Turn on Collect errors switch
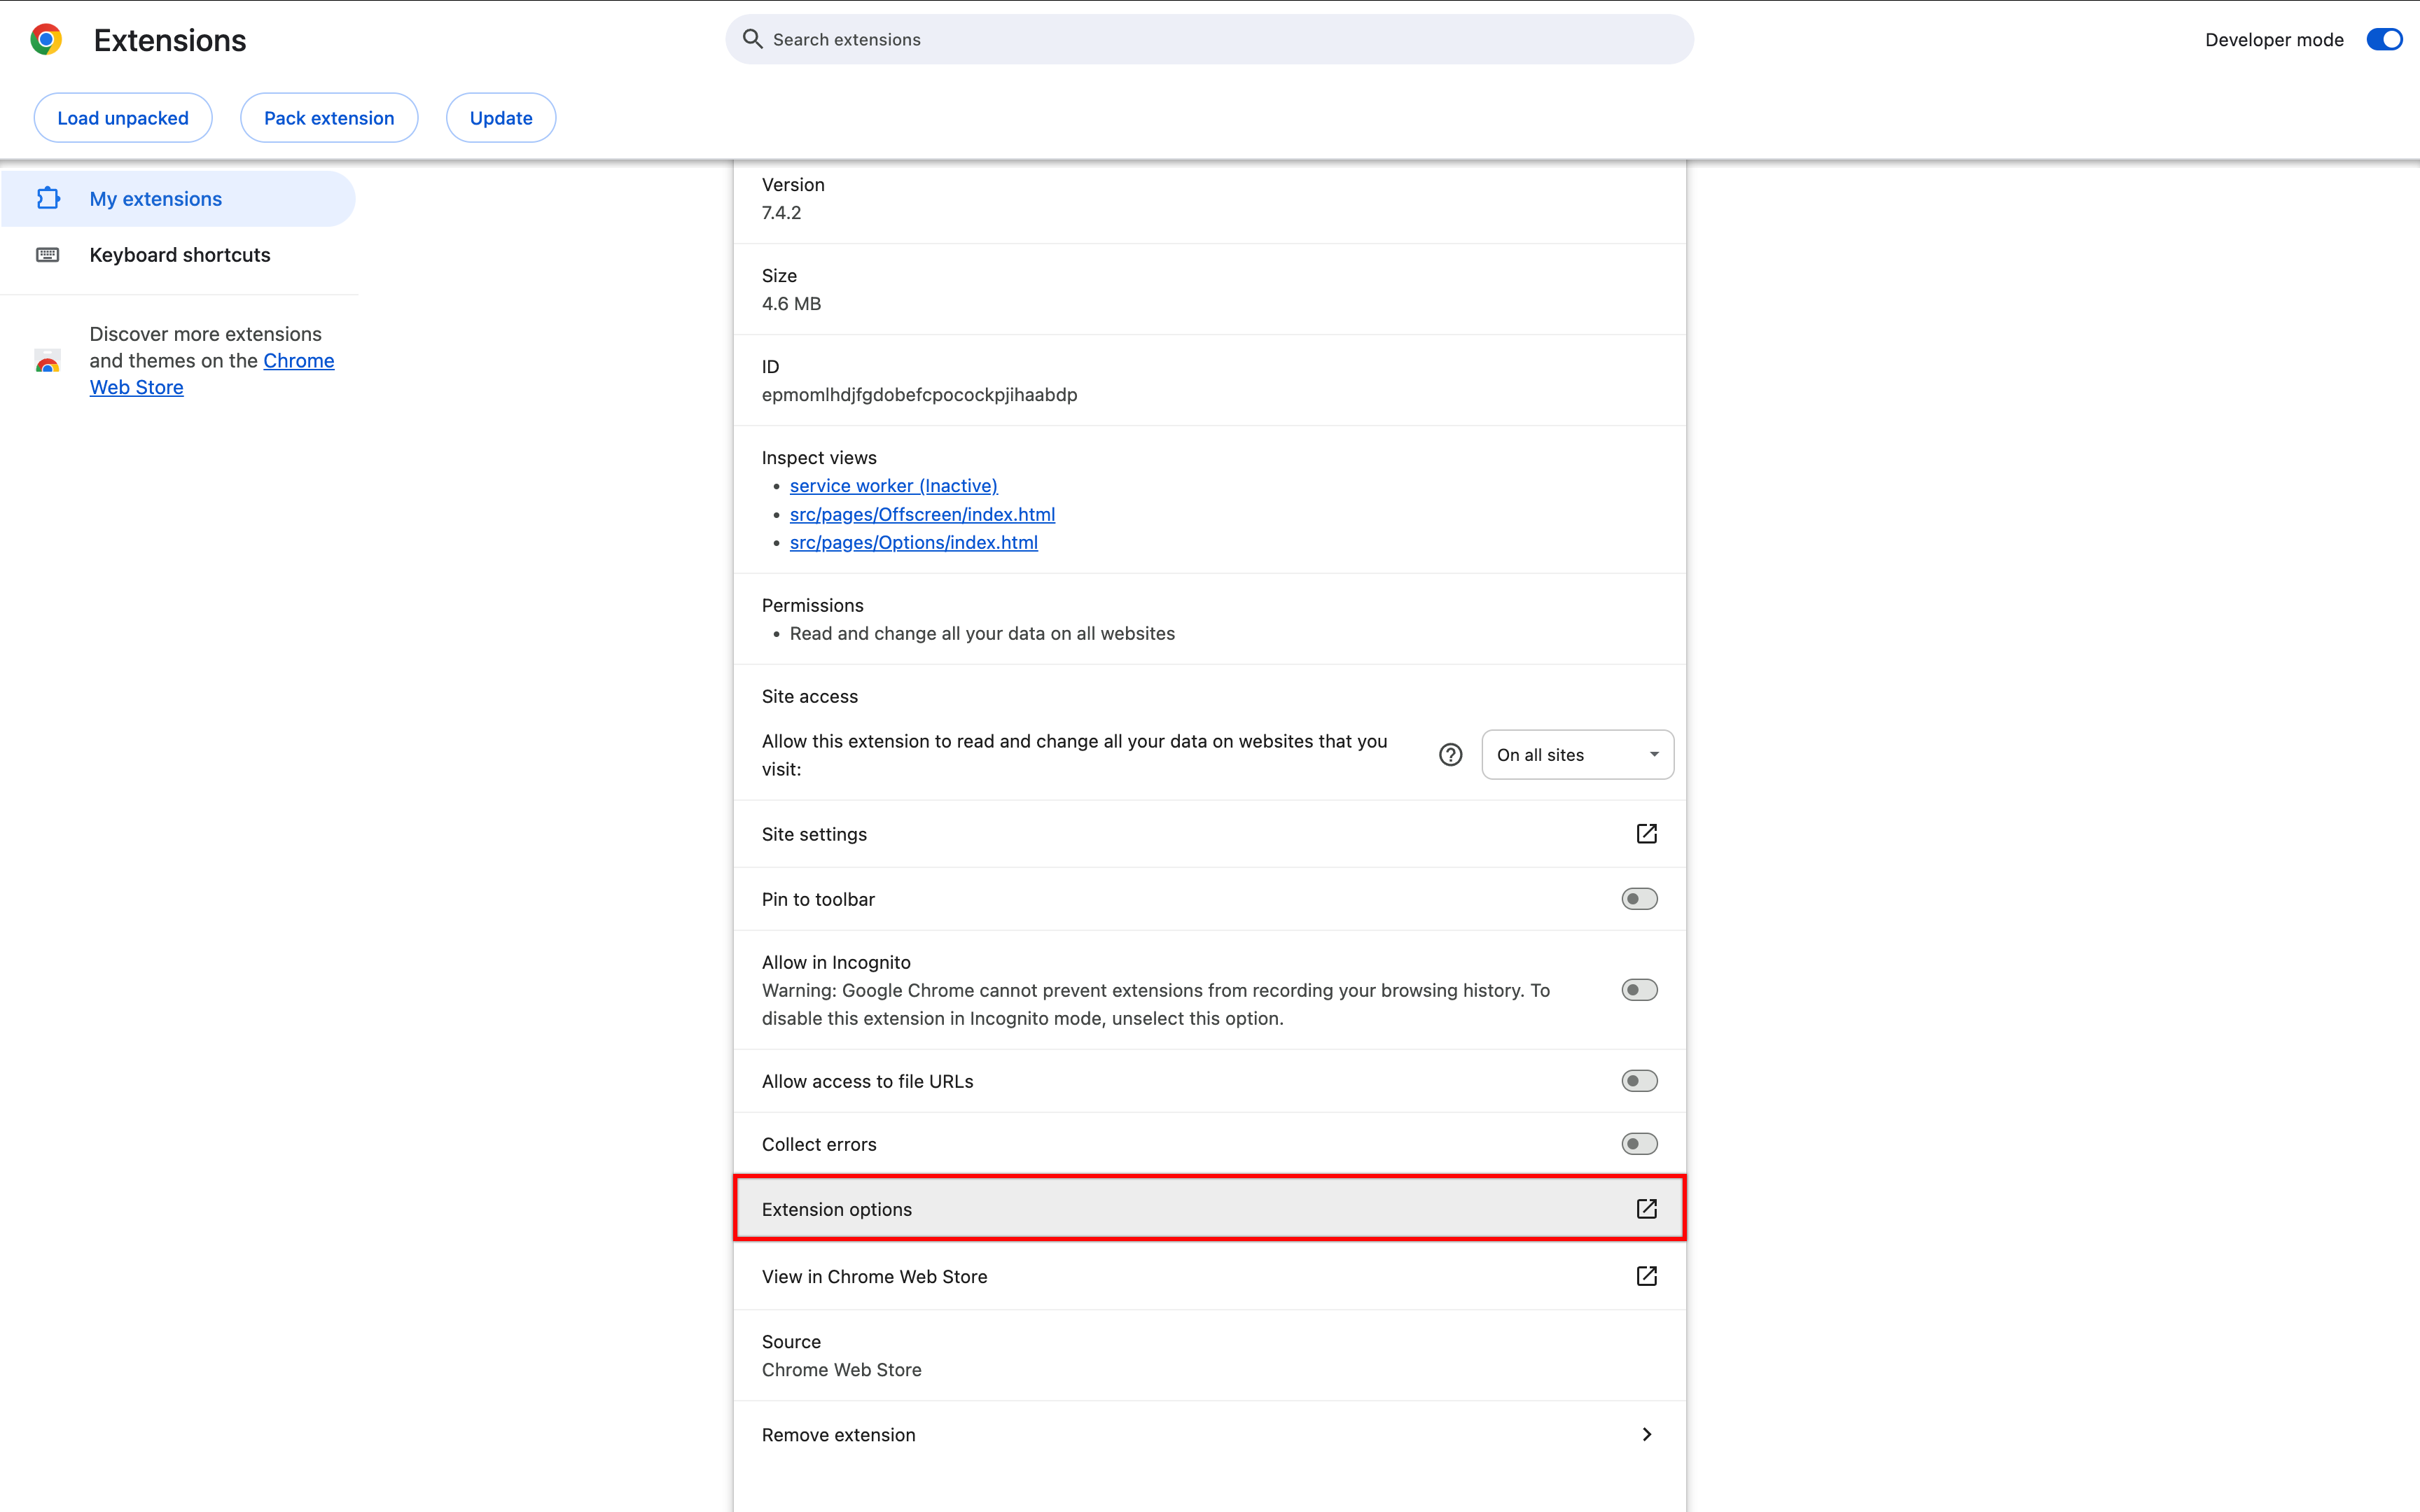Viewport: 2420px width, 1512px height. pos(1639,1144)
